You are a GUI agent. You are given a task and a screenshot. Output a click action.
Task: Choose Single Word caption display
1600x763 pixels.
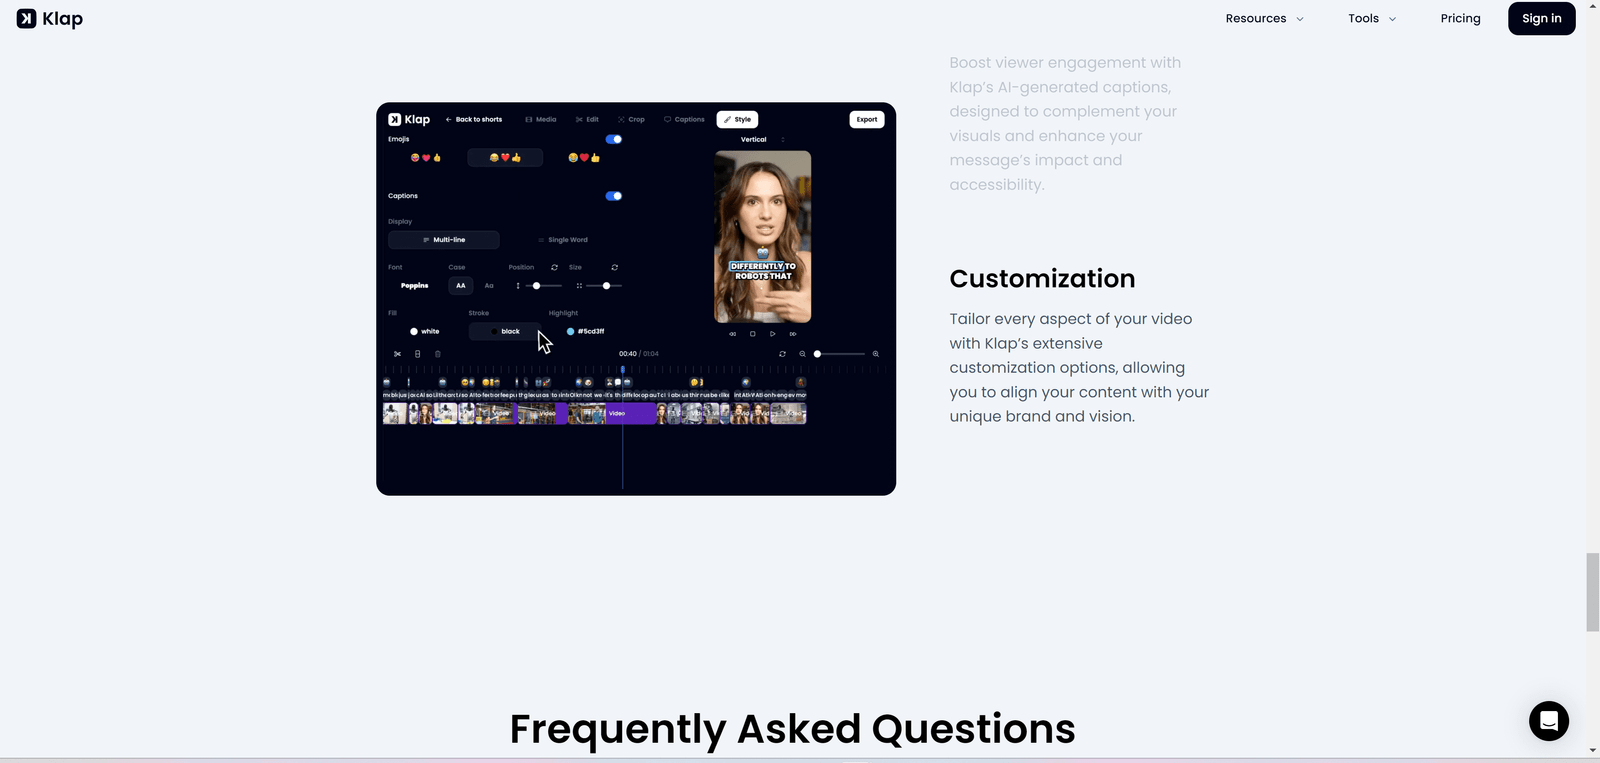[563, 240]
